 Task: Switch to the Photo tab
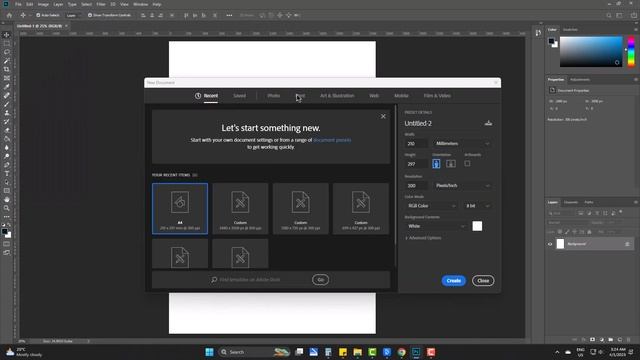[274, 96]
